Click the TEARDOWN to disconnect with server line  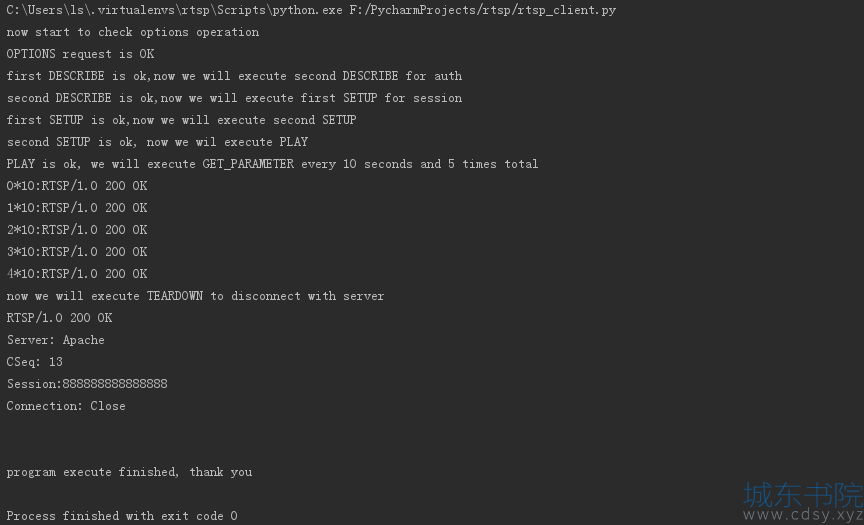coord(195,296)
